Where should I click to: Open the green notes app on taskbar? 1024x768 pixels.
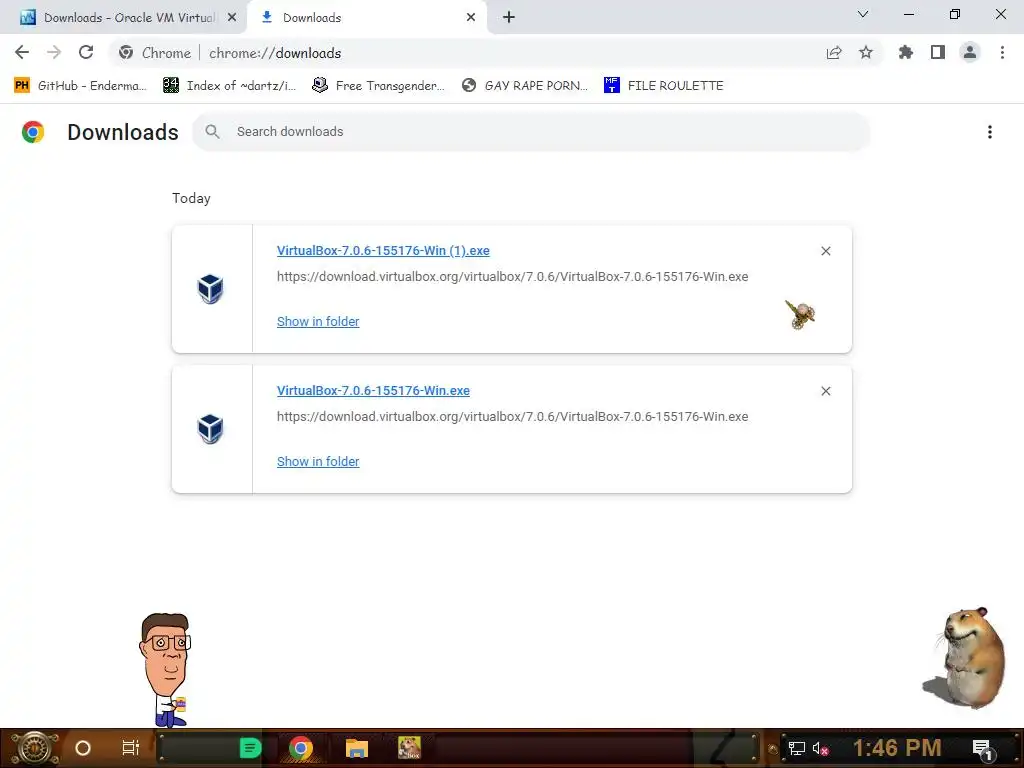250,748
